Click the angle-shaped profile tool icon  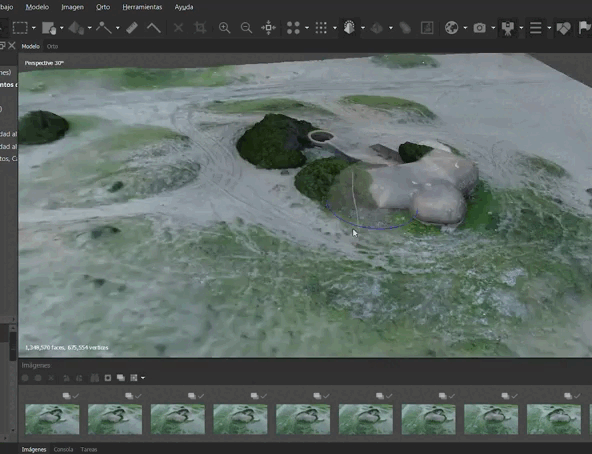[153, 28]
